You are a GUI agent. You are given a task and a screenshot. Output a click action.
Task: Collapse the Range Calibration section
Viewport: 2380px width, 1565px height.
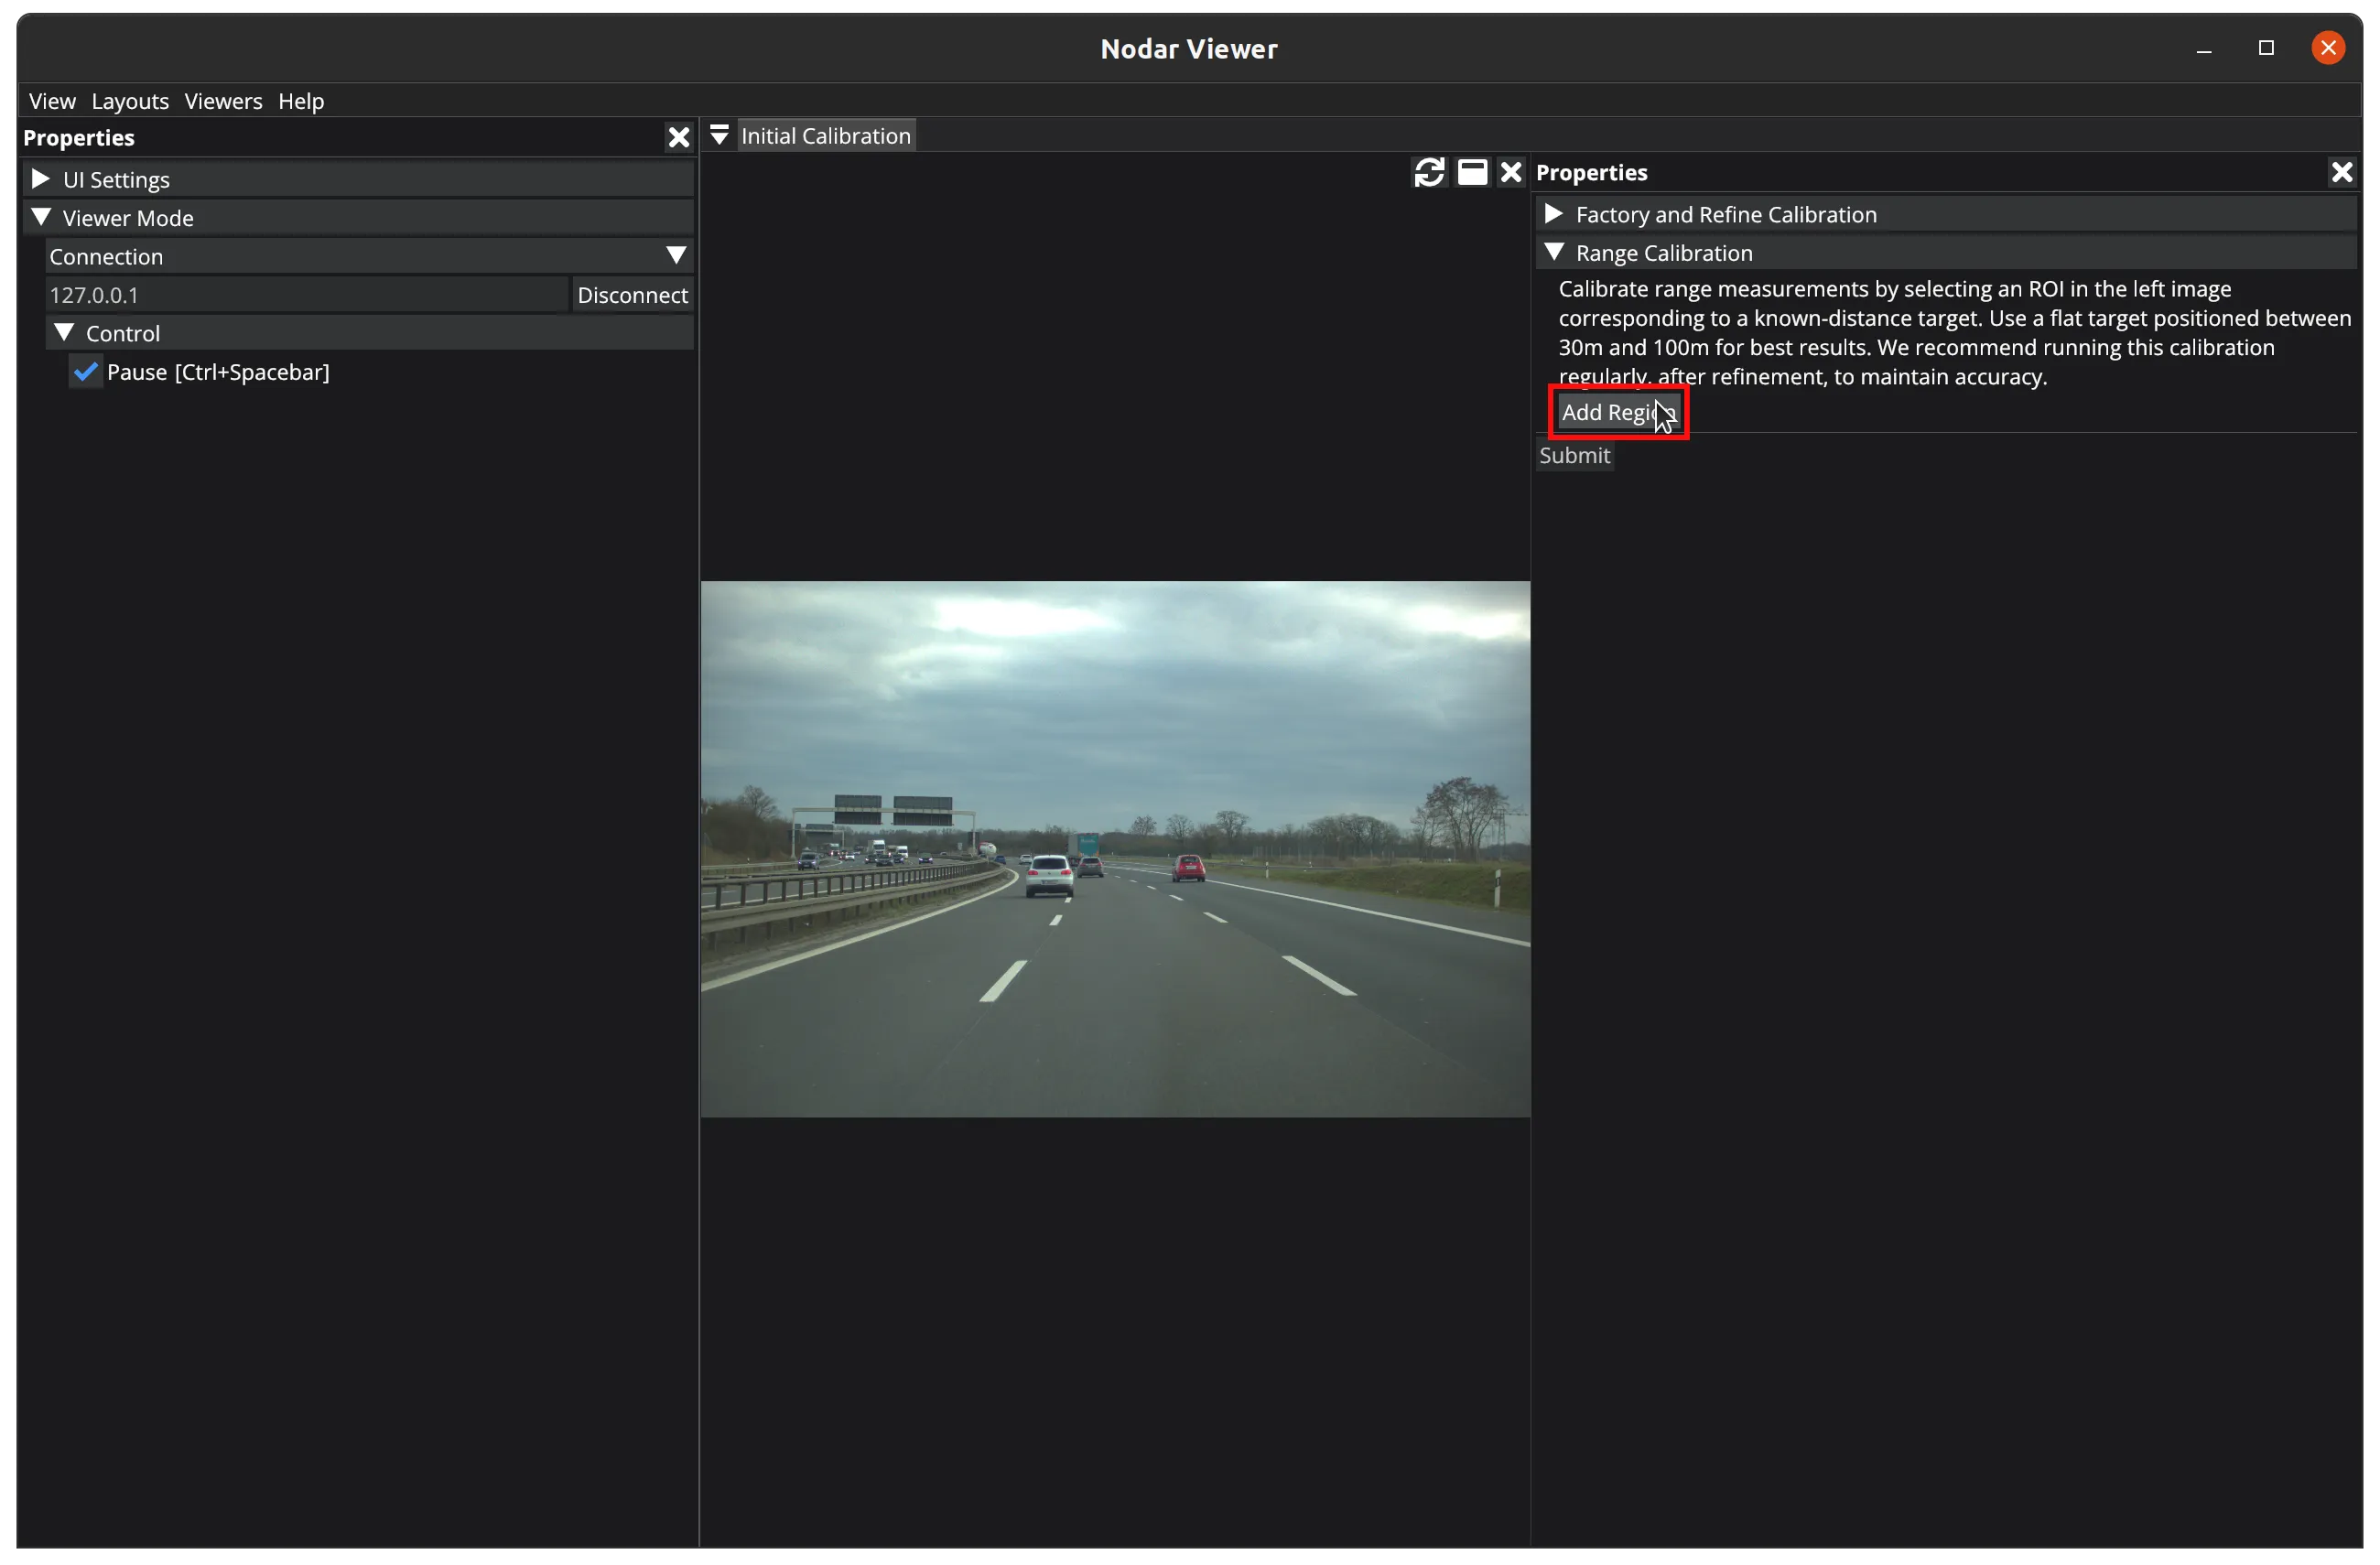click(1553, 252)
